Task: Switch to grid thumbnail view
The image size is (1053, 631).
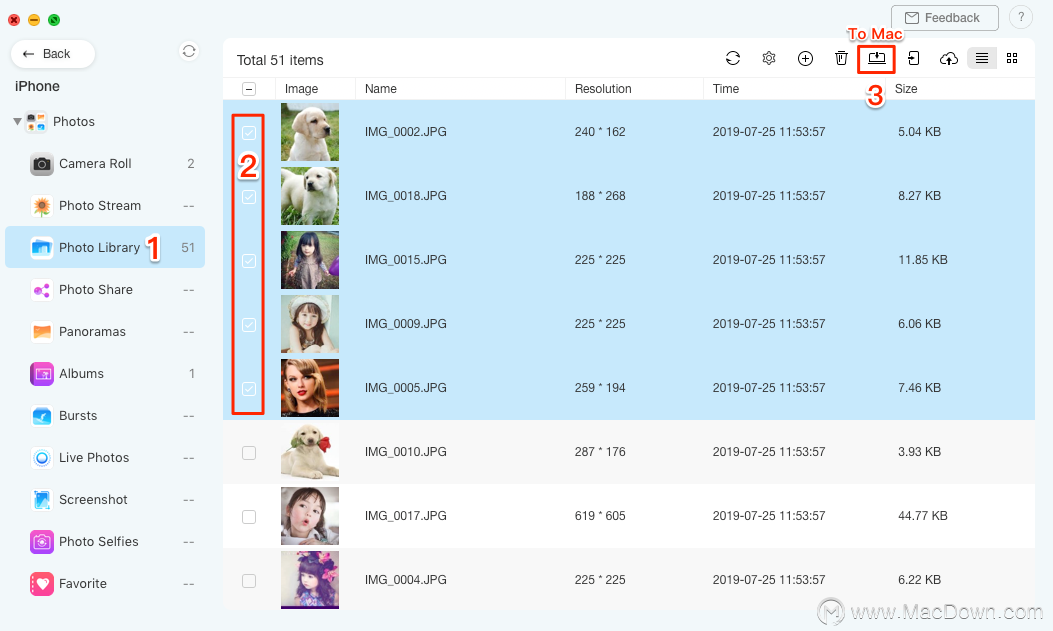Action: (x=1012, y=58)
